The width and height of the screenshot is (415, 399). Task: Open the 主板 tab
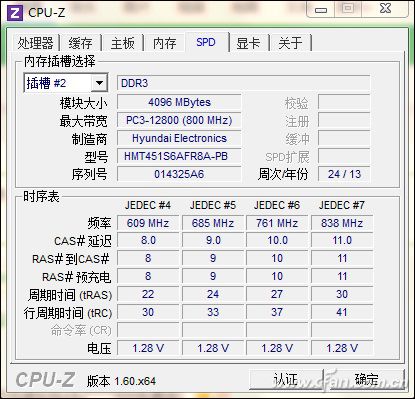[123, 43]
